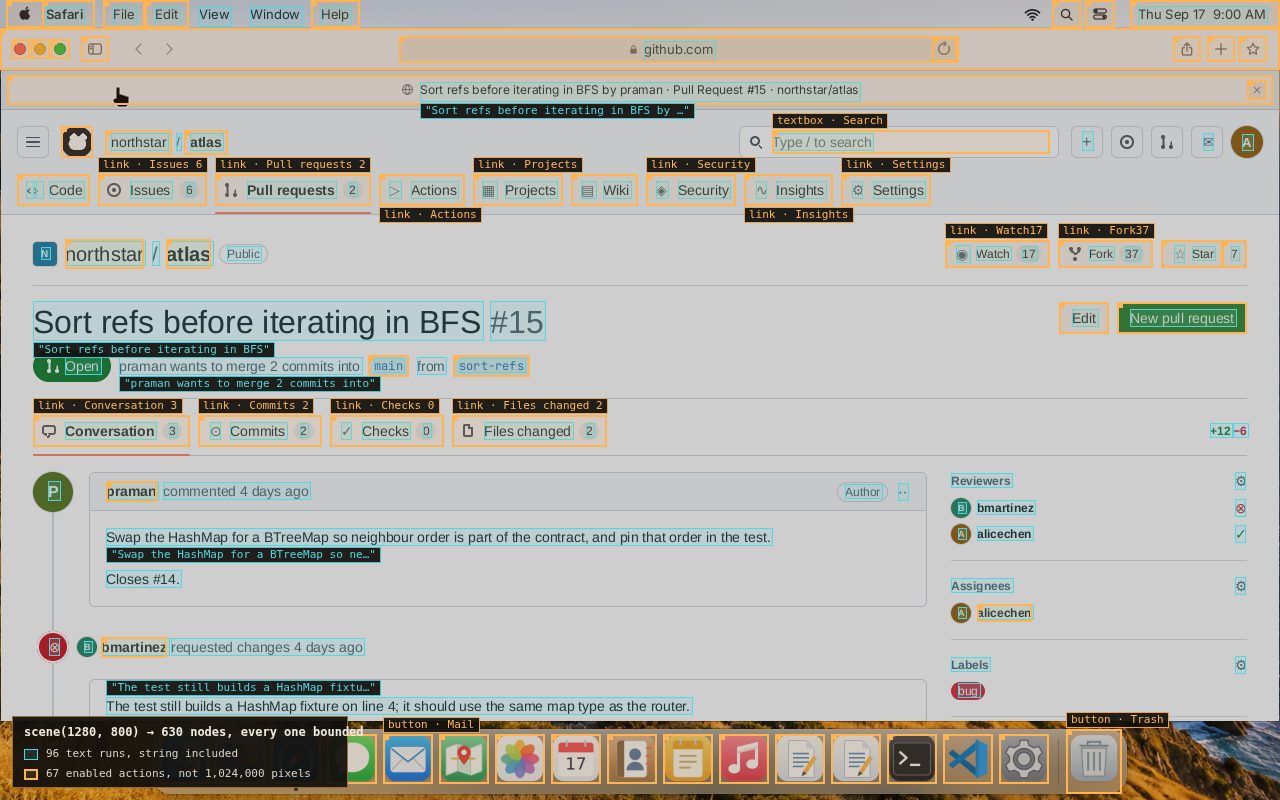Open the Labels gear menu
The height and width of the screenshot is (800, 1280).
tap(1240, 665)
